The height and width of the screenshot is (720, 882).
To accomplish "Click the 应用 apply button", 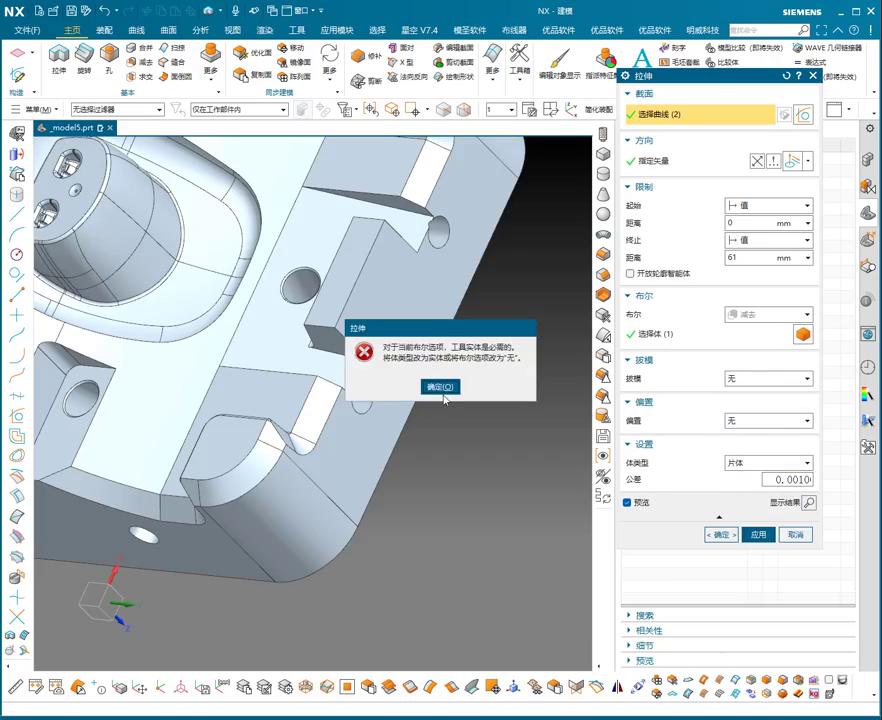I will pyautogui.click(x=758, y=535).
